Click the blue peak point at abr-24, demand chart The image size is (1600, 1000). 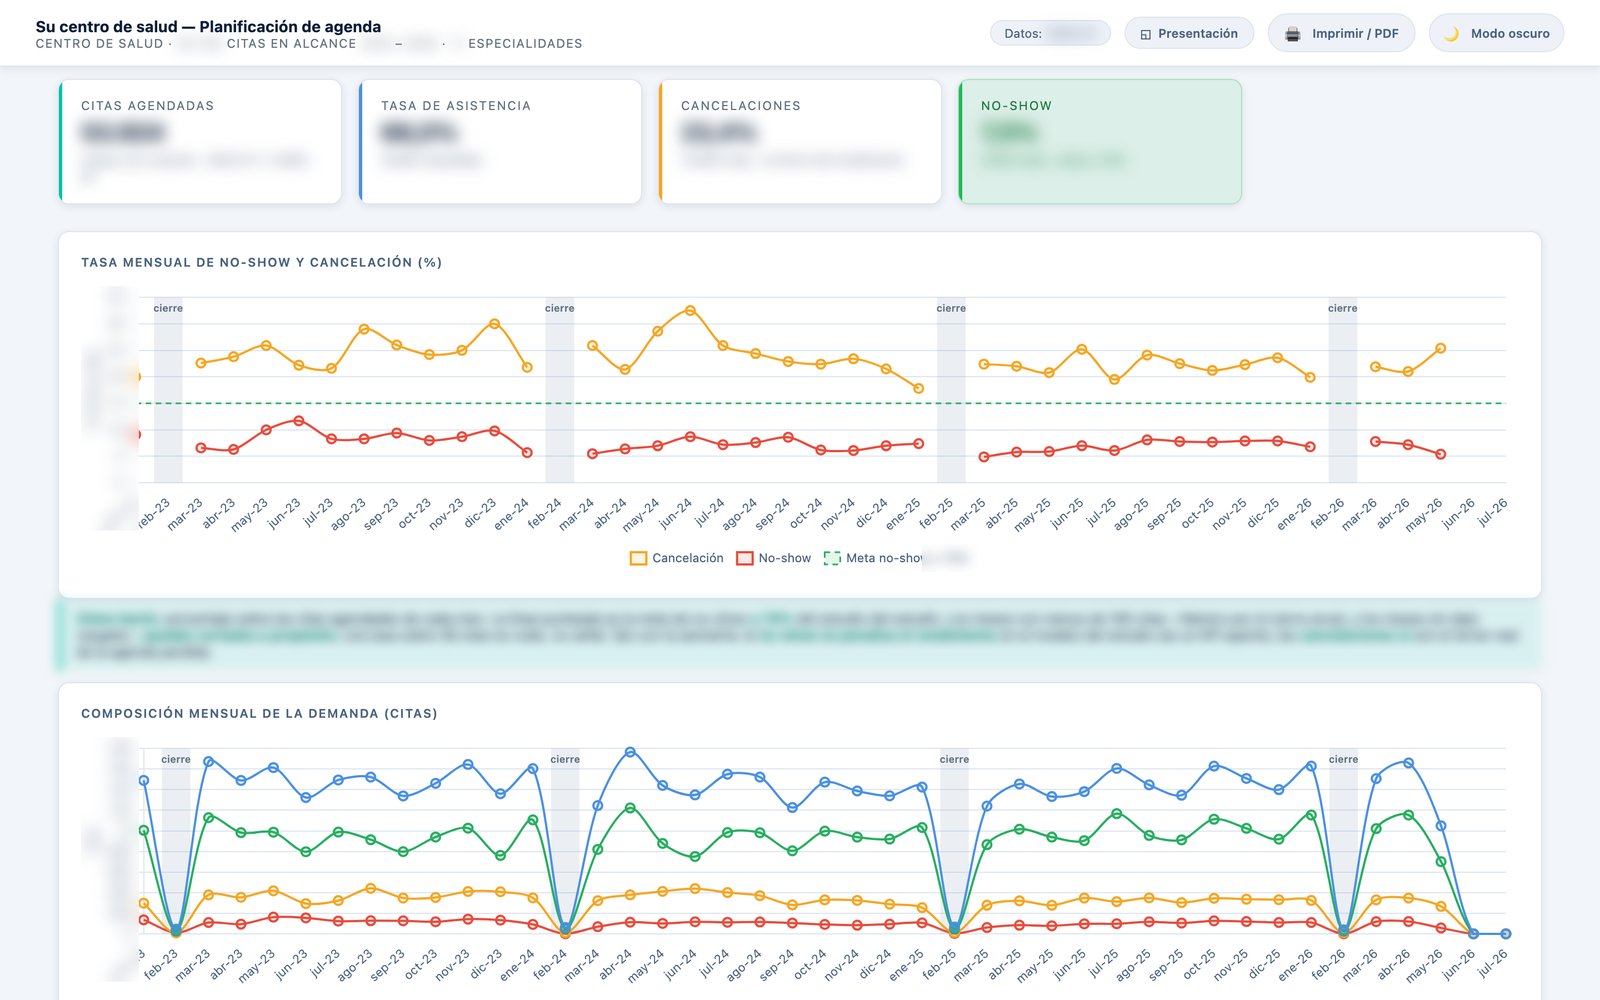tap(630, 752)
